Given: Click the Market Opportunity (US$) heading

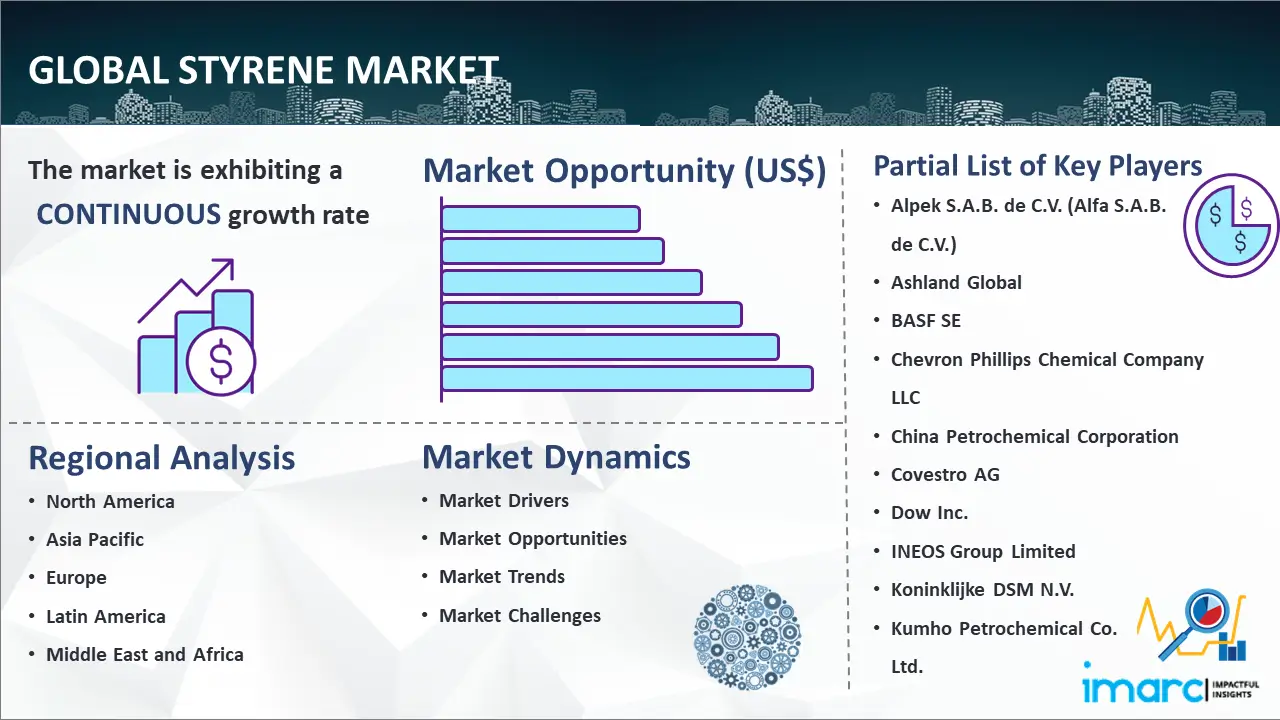Looking at the screenshot, I should (624, 171).
